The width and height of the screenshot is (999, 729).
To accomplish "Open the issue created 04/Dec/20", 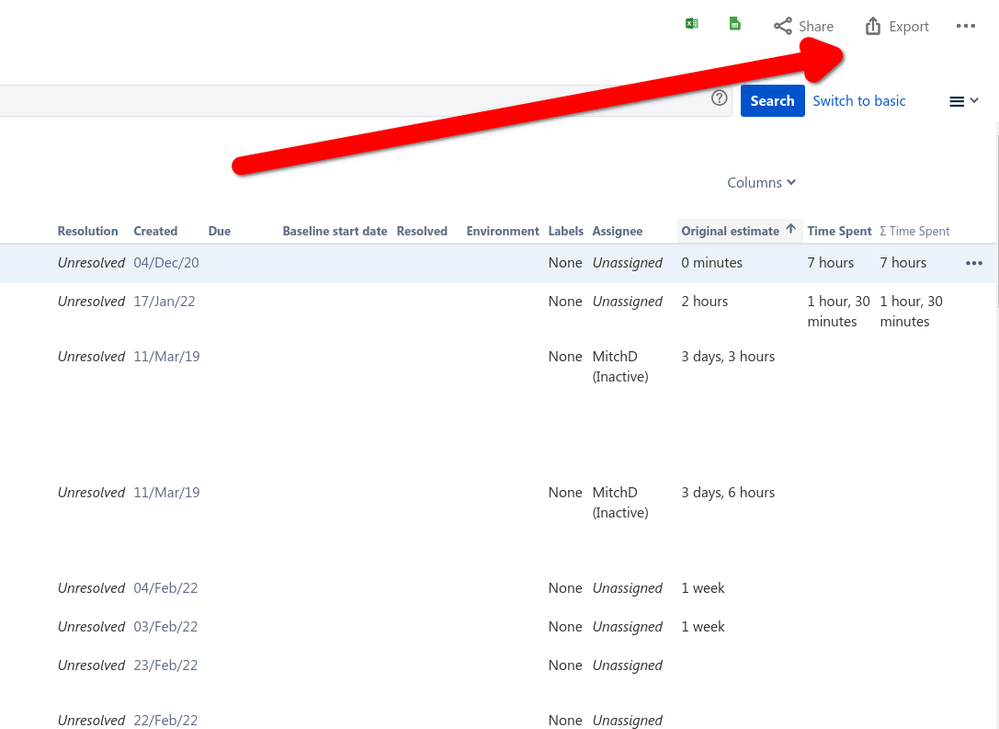I will click(166, 262).
